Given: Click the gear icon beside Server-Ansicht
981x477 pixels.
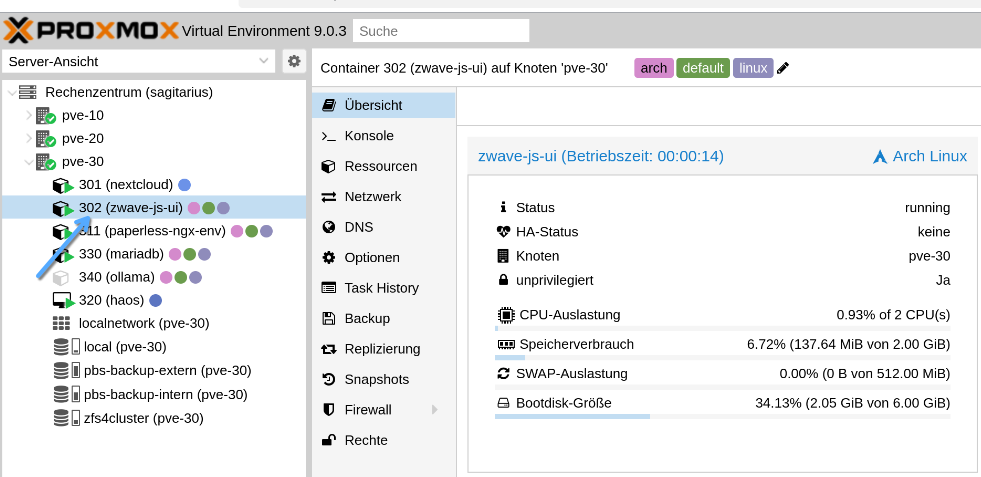Looking at the screenshot, I should click(294, 61).
